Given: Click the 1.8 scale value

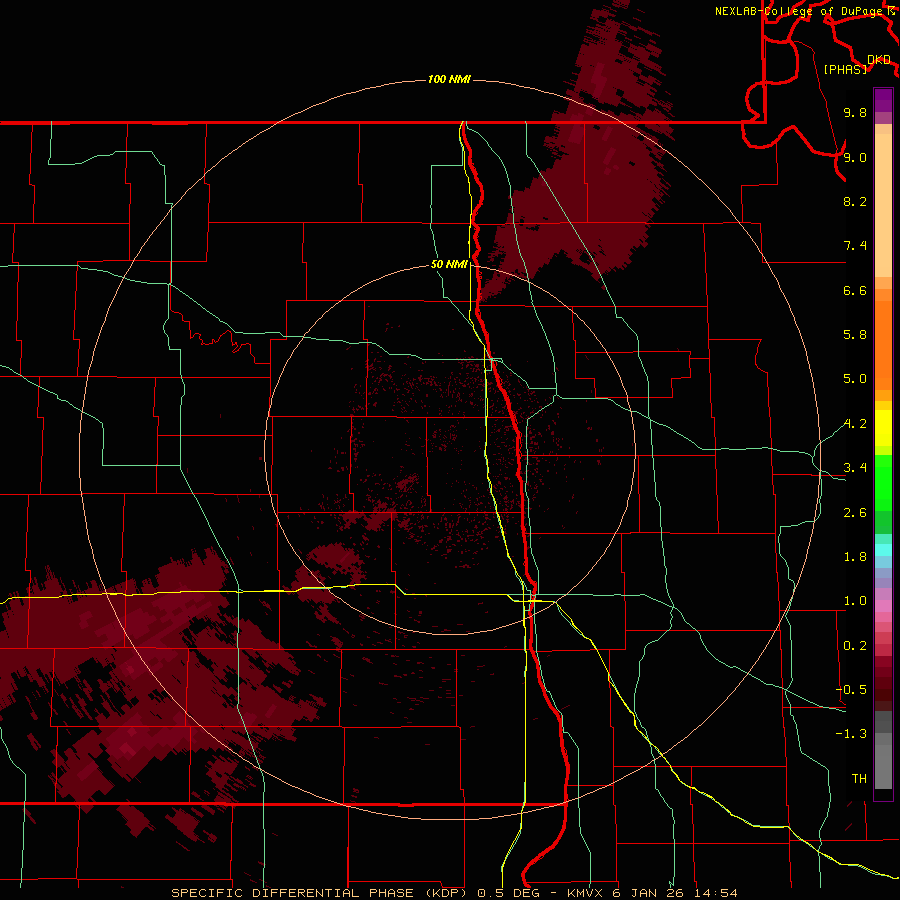Looking at the screenshot, I should coord(855,557).
